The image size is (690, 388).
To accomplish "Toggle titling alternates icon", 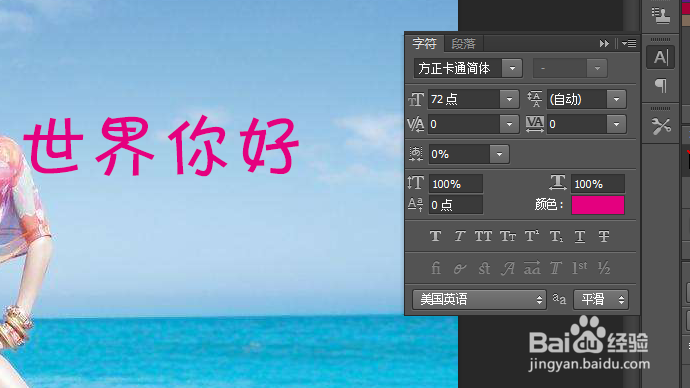I will click(x=556, y=268).
